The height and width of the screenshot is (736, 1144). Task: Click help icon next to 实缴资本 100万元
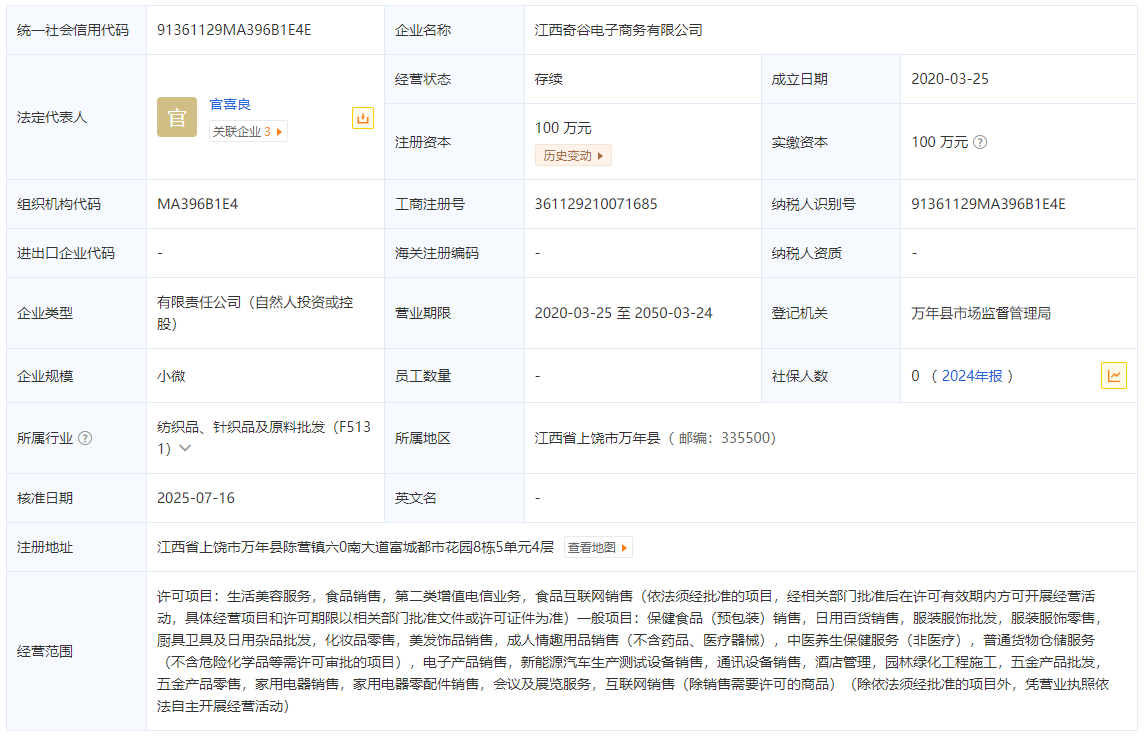coord(980,142)
